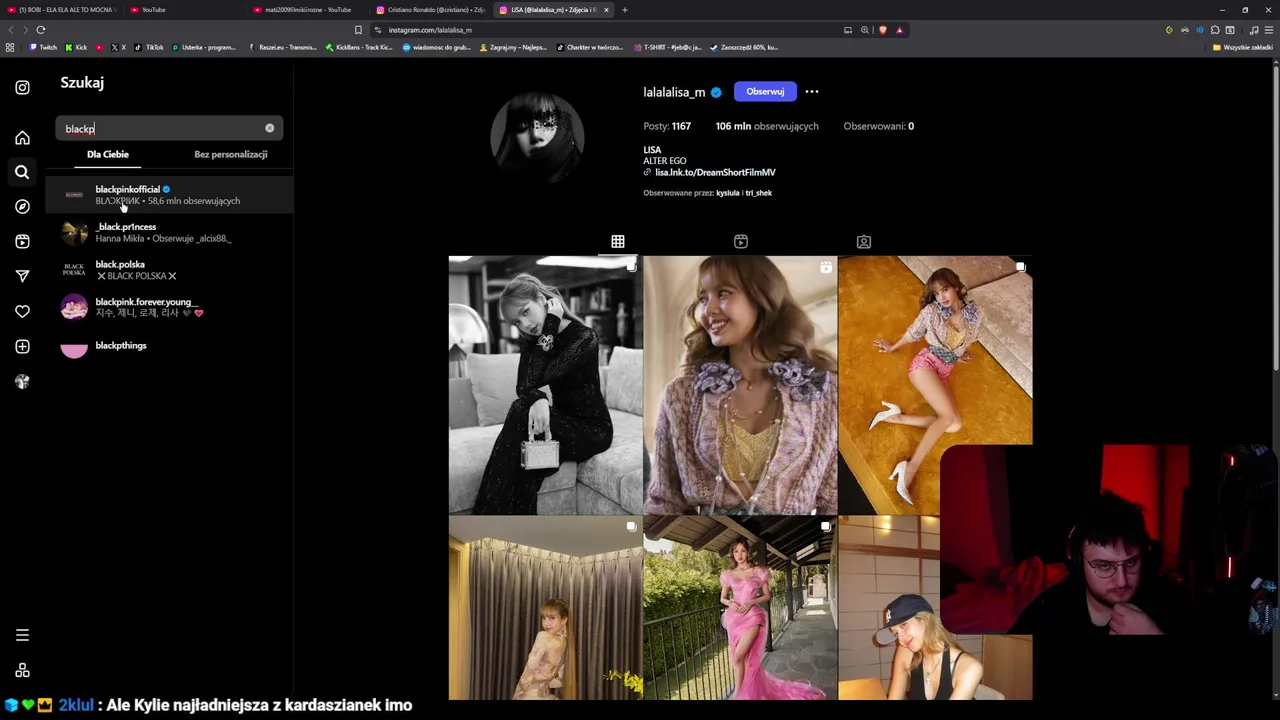Open Kick bookmark
The image size is (1280, 720).
tap(77, 47)
